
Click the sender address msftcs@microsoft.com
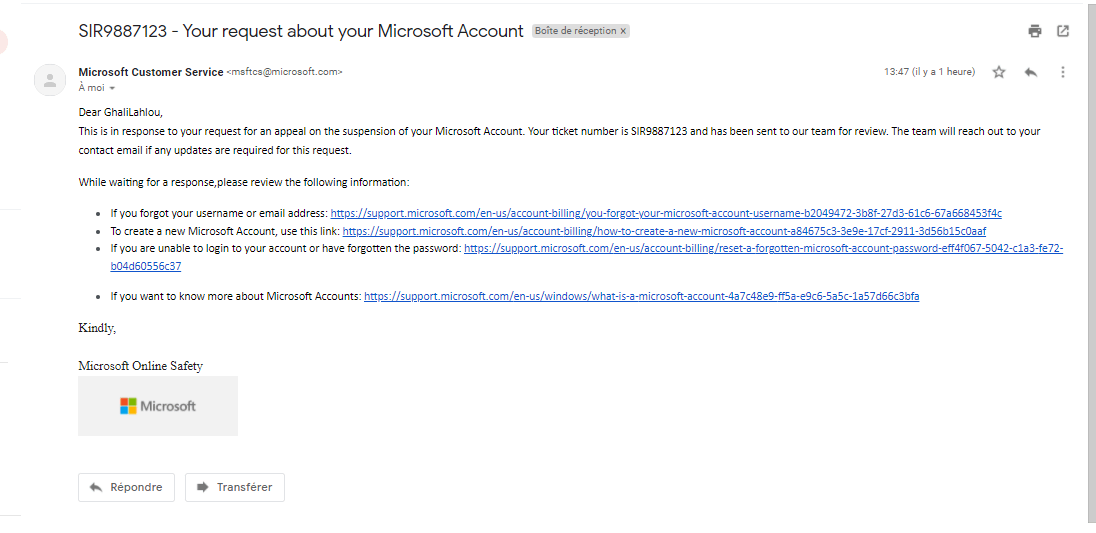pos(284,72)
